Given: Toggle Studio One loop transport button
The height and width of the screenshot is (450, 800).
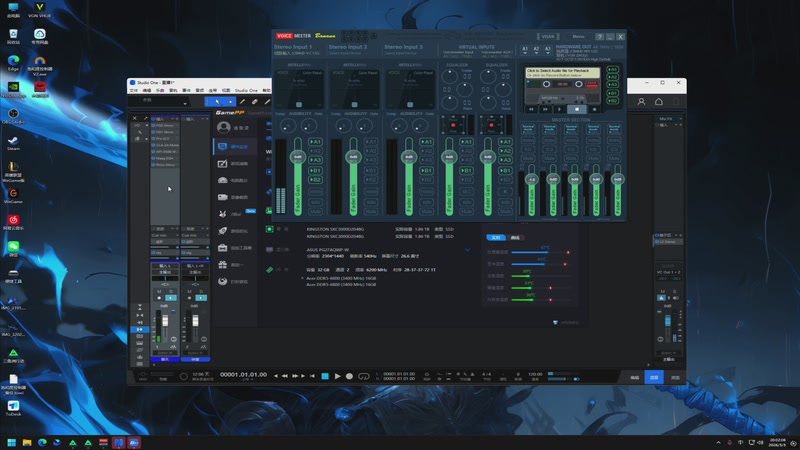Looking at the screenshot, I should [x=364, y=377].
